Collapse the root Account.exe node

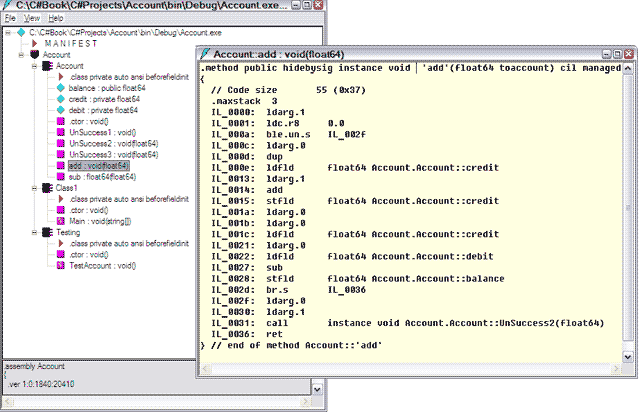(x=8, y=33)
